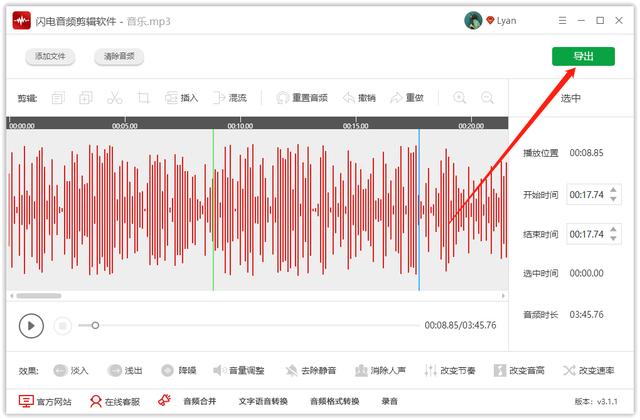This screenshot has height=420, width=640.
Task: Click the blue selection marker line
Action: [419, 210]
